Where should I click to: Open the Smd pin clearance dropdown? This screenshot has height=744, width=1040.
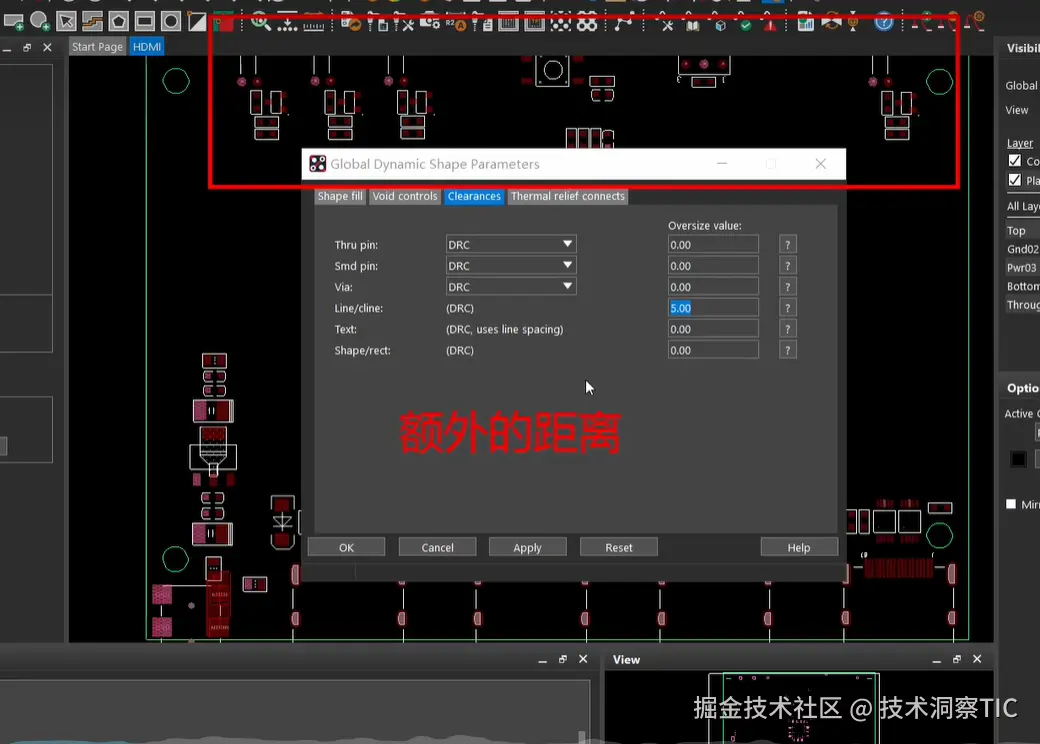tap(511, 265)
